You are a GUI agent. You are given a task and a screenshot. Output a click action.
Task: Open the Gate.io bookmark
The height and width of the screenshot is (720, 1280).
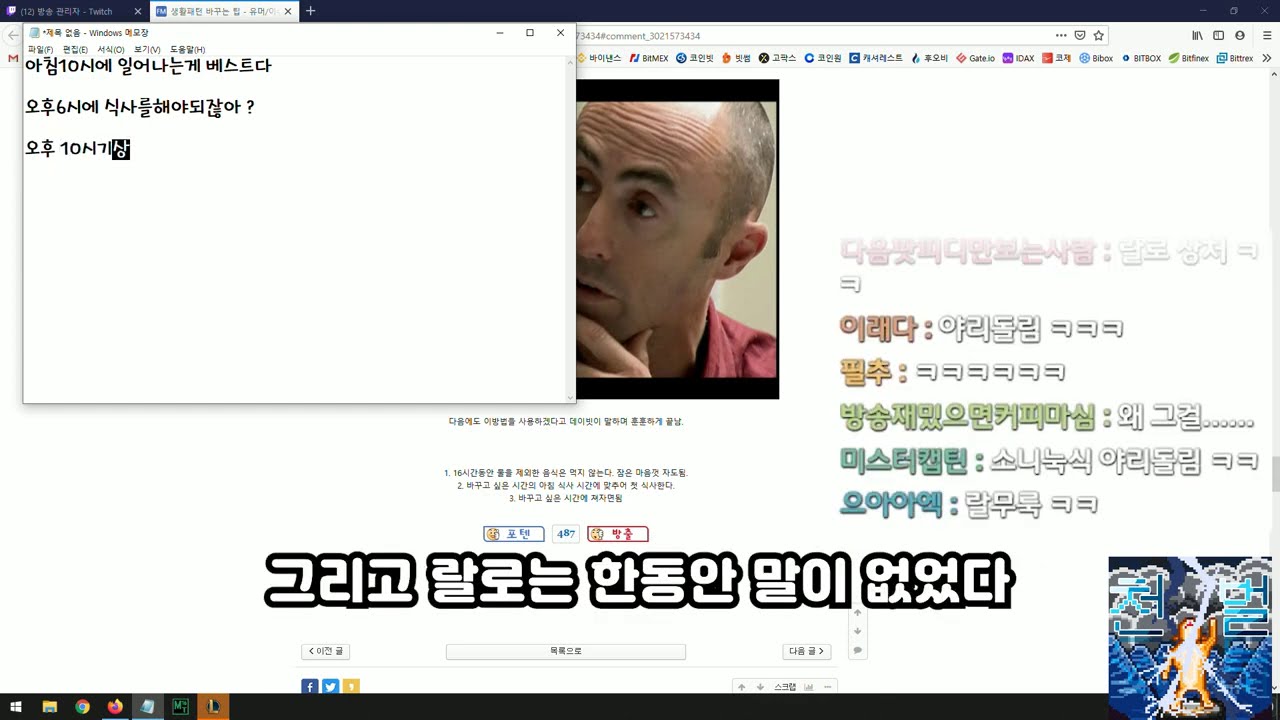(975, 58)
